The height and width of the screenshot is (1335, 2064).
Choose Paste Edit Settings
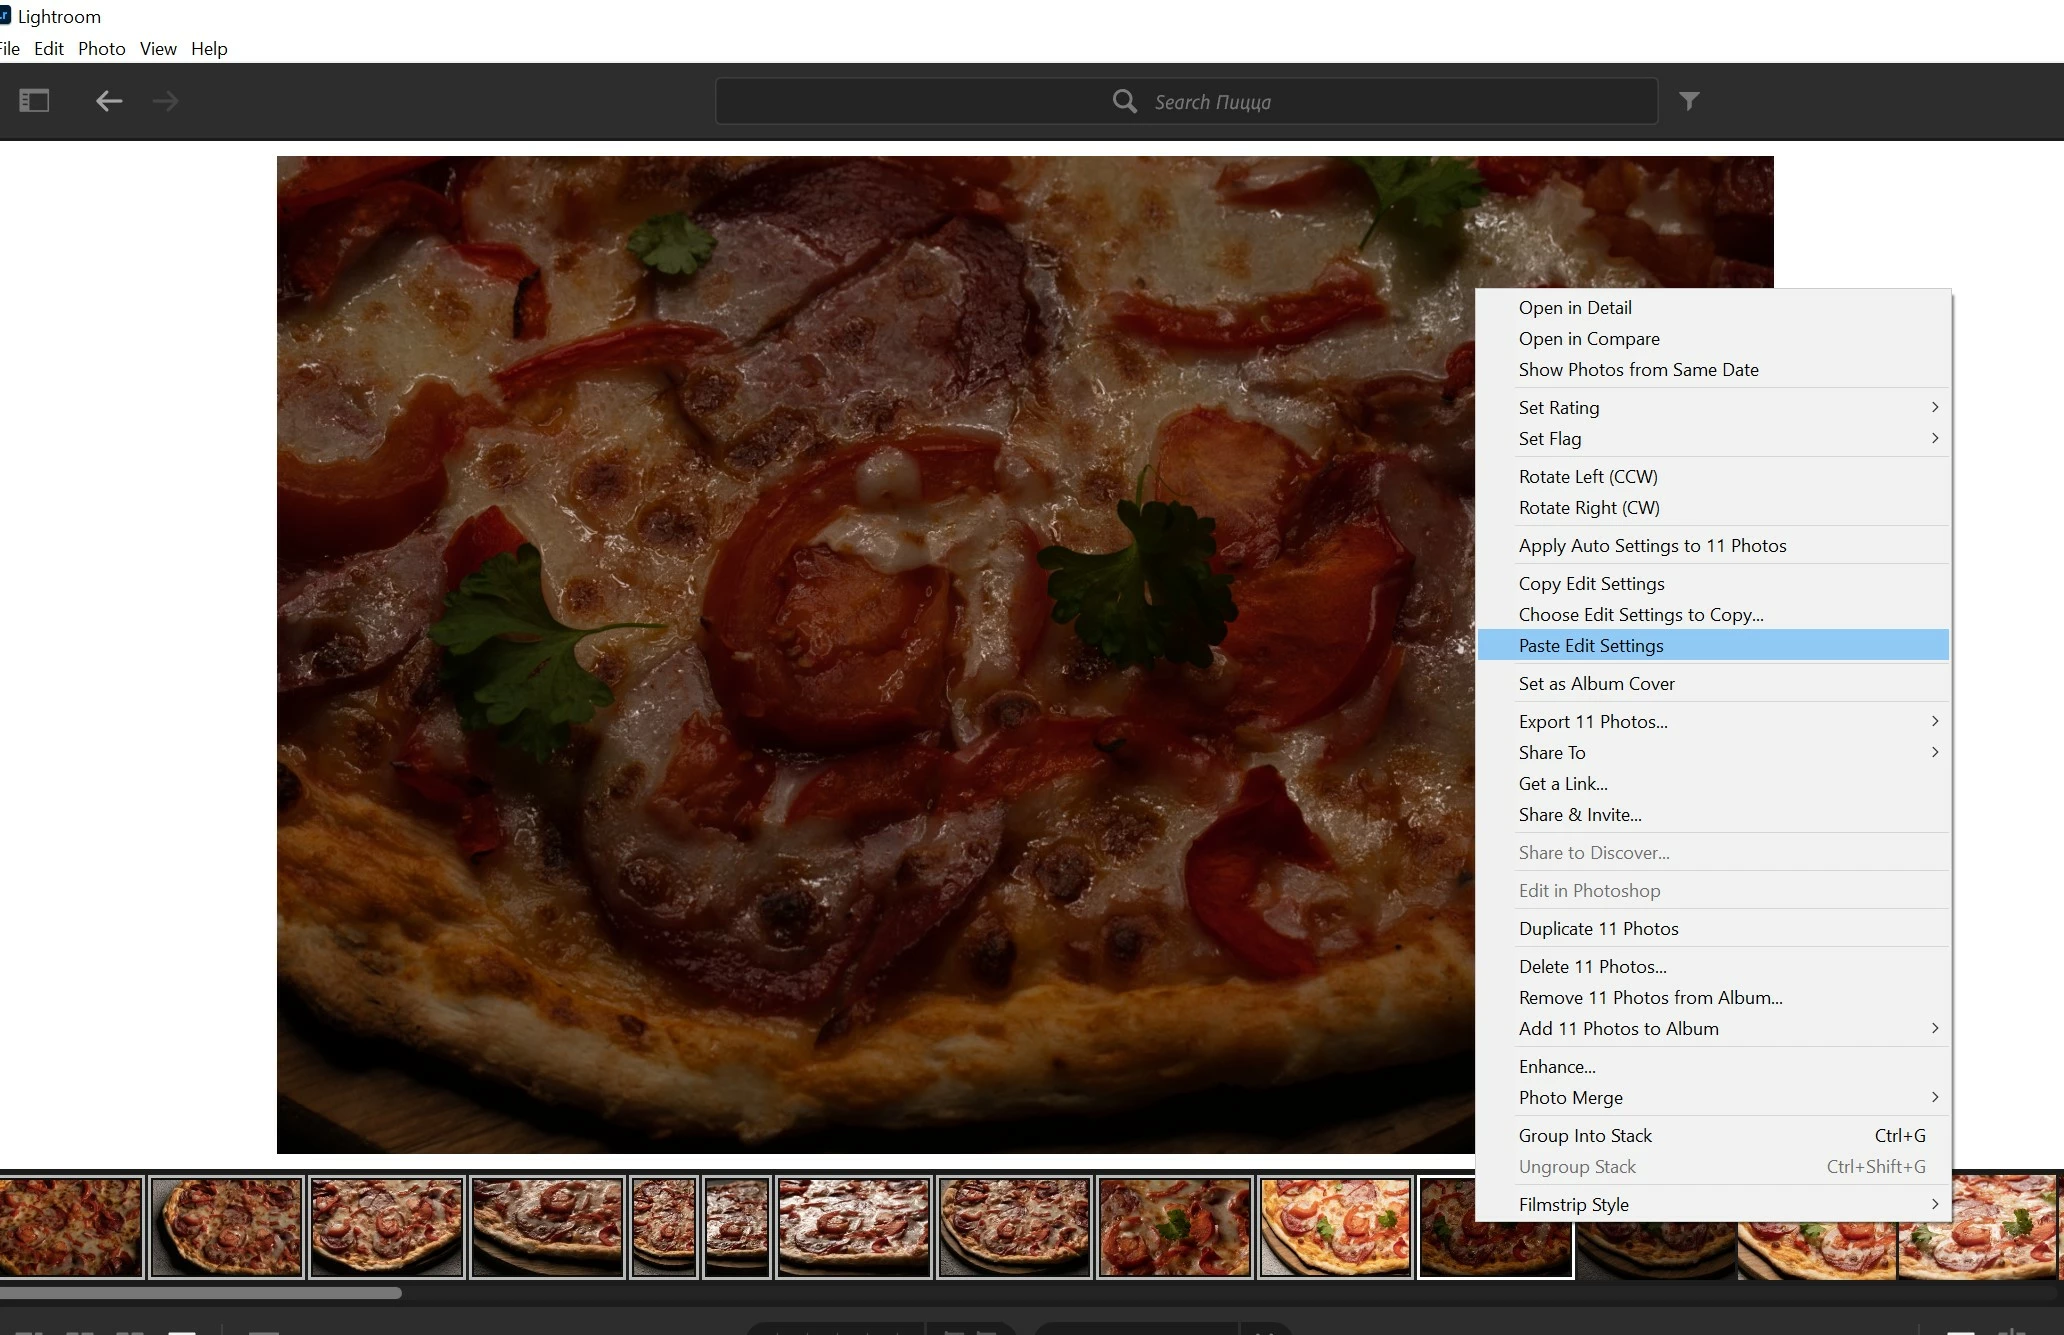point(1591,645)
